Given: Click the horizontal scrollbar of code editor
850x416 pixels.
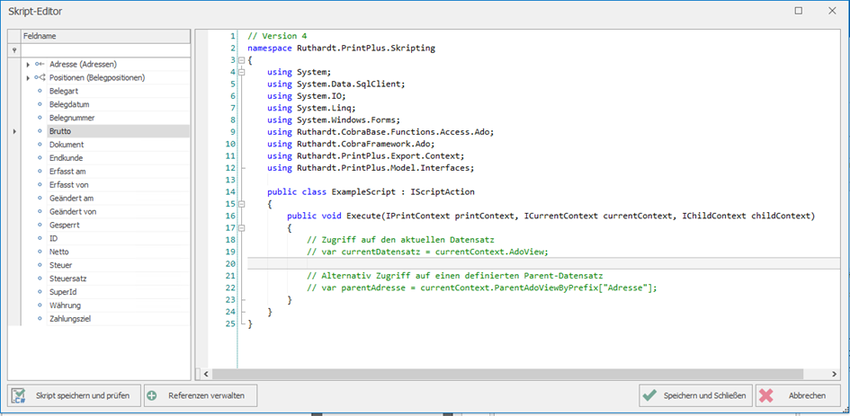Looking at the screenshot, I should pos(507,374).
